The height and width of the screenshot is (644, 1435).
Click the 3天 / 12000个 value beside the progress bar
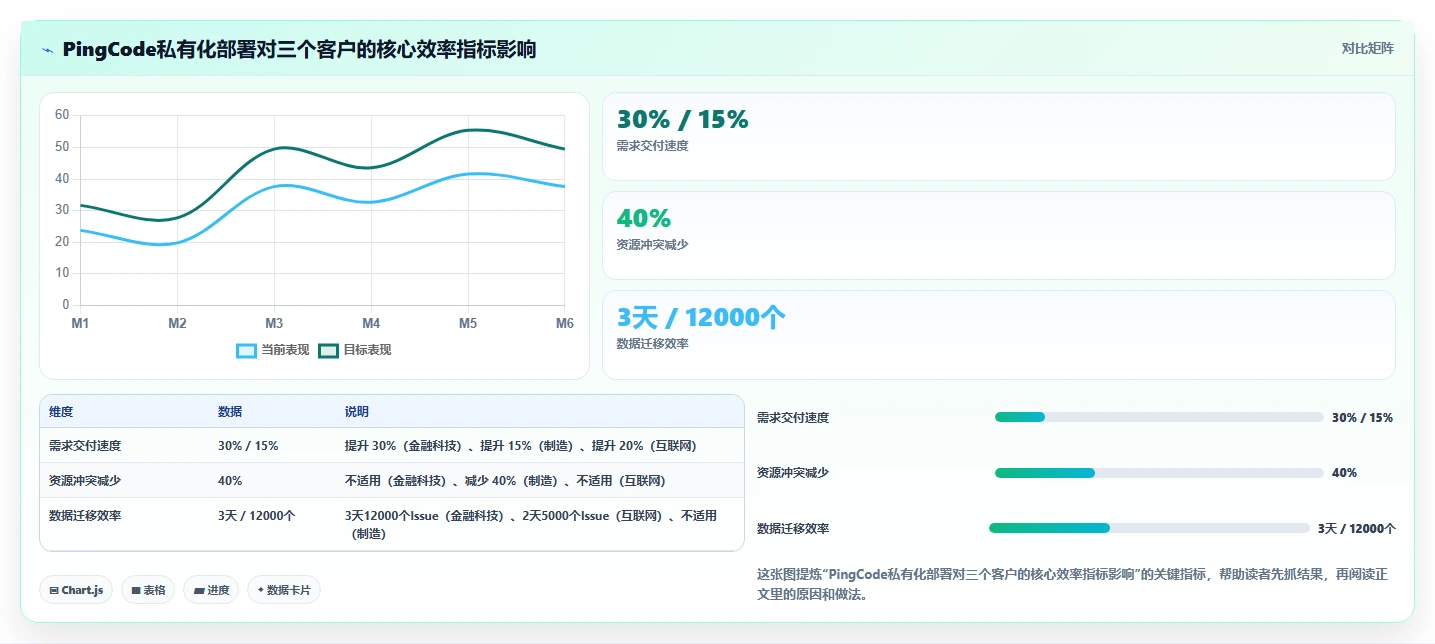(x=1357, y=529)
